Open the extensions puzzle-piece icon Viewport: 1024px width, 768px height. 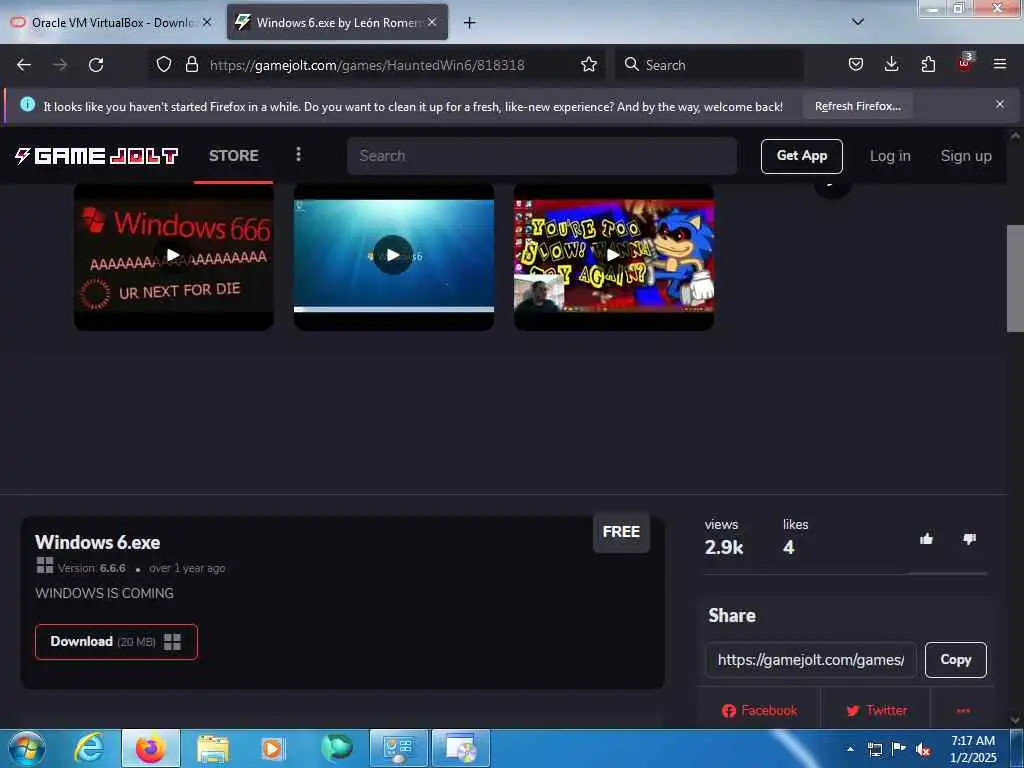pos(928,64)
